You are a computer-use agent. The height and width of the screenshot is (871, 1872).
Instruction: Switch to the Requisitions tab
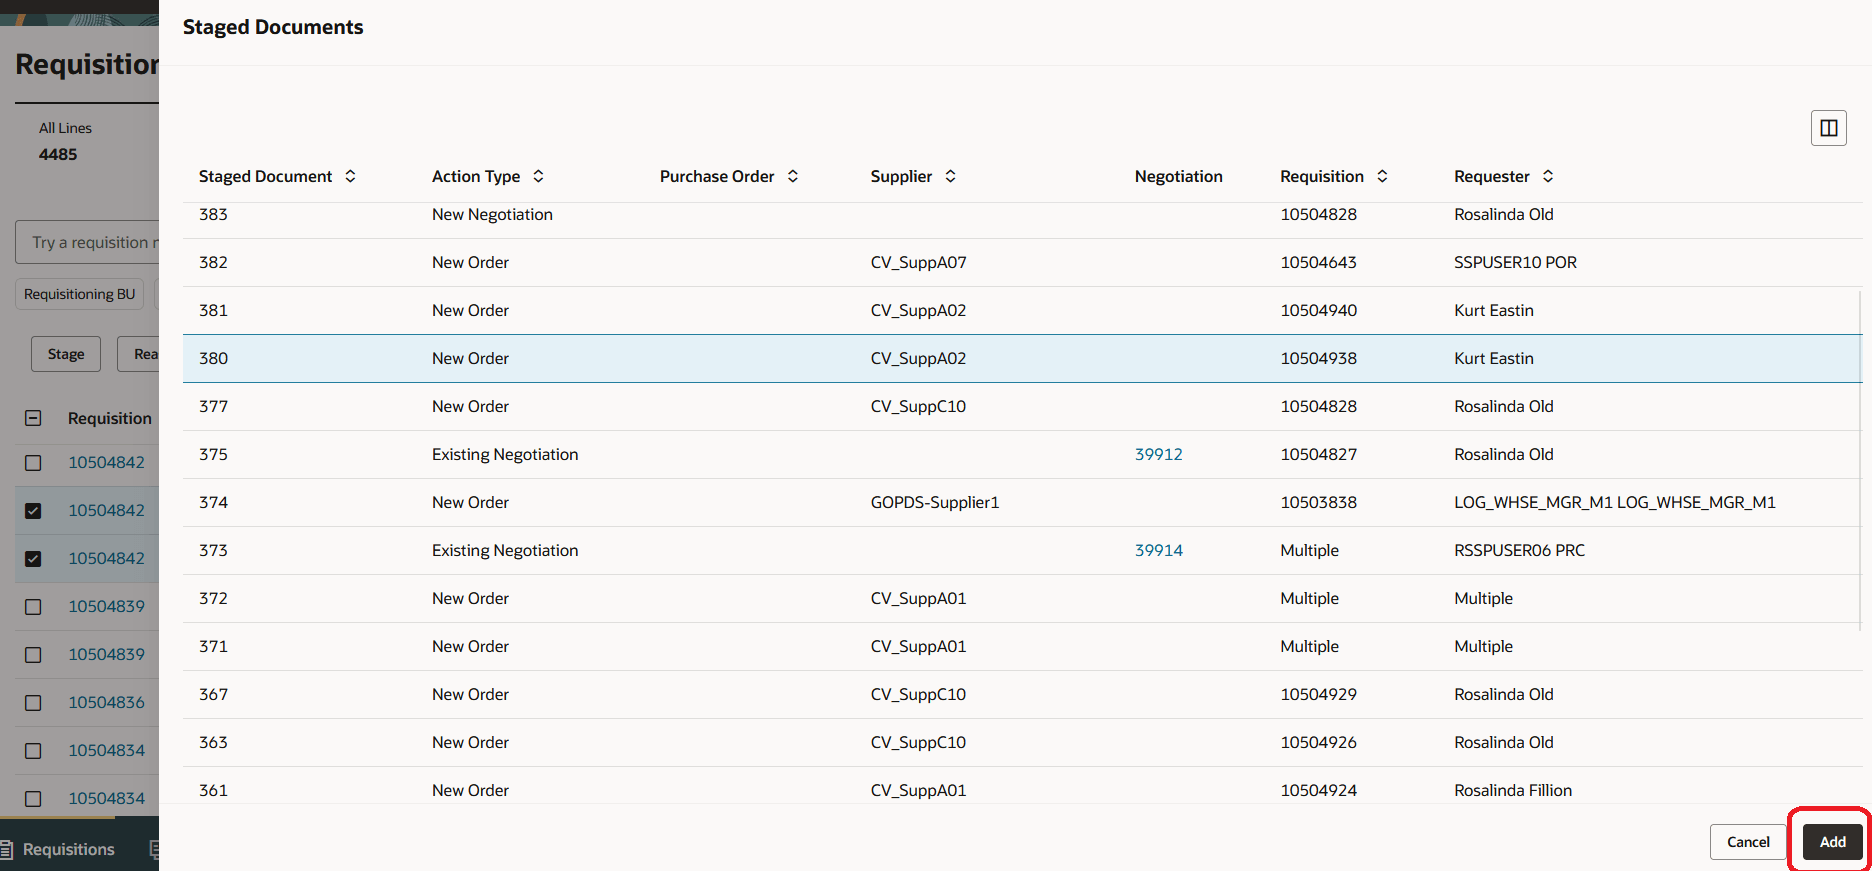[68, 849]
